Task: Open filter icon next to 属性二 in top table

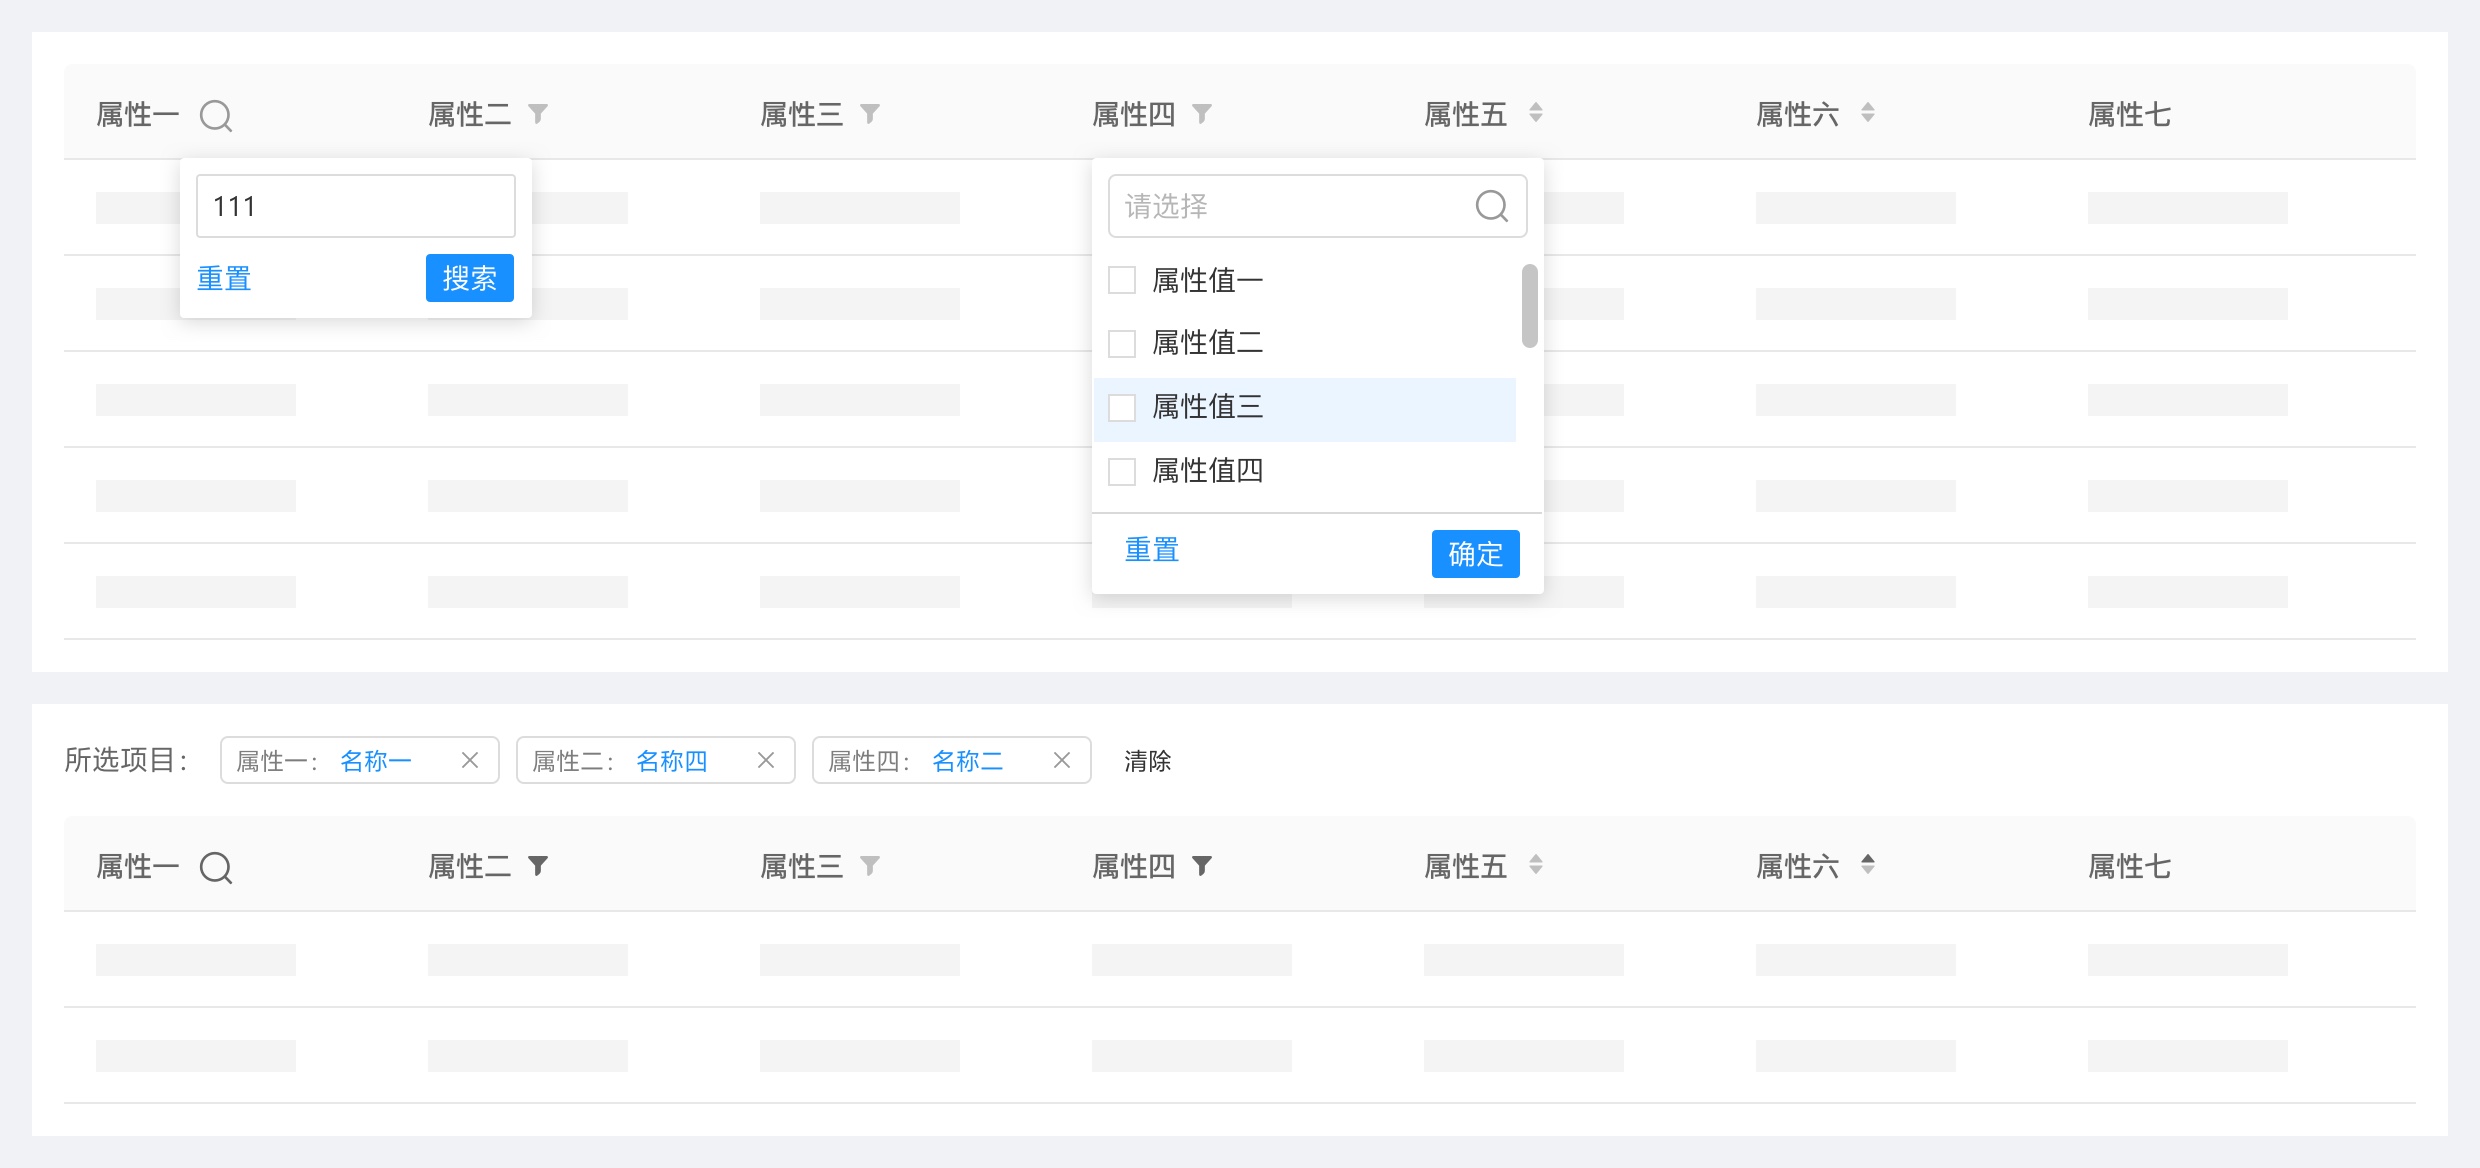Action: [x=538, y=114]
